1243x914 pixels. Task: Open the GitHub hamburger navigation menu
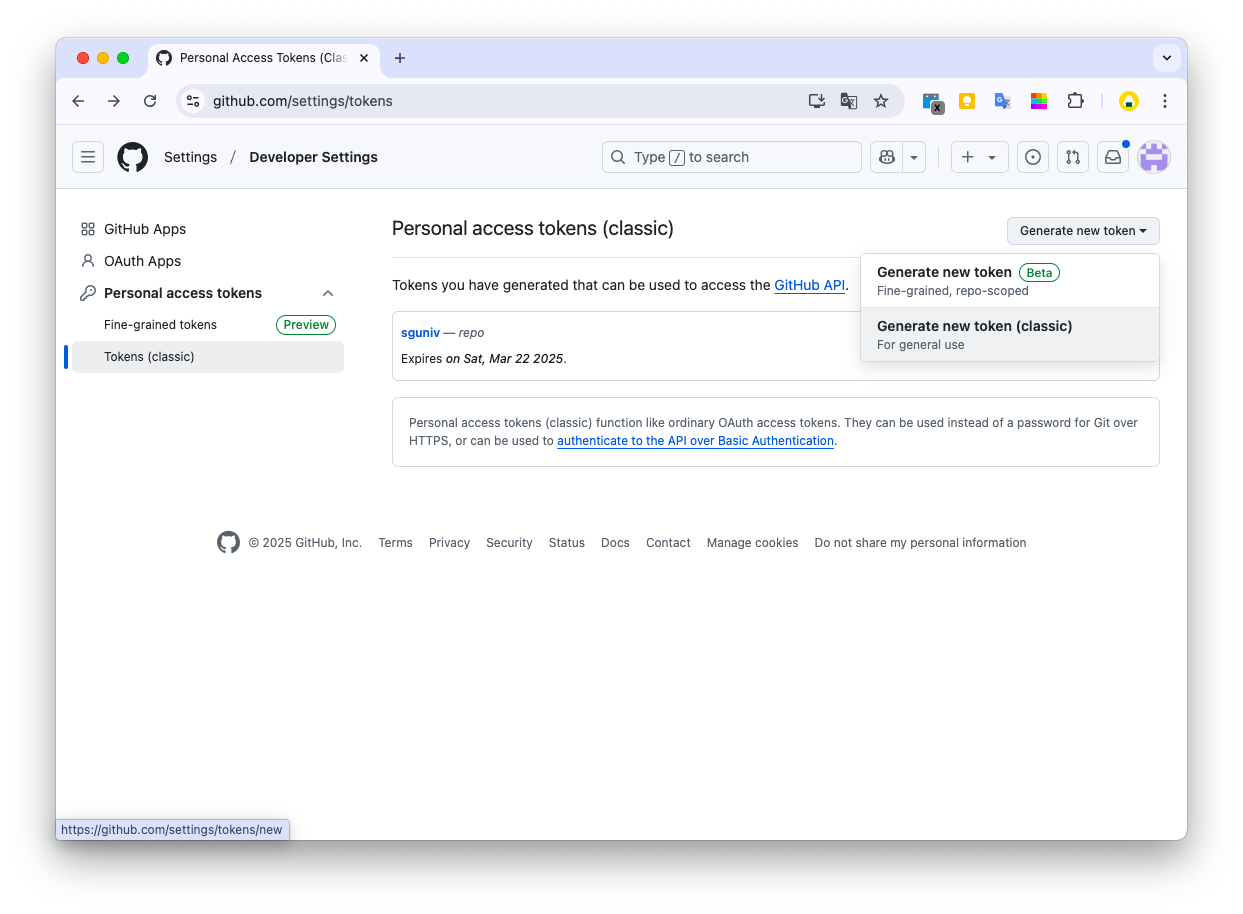(88, 157)
